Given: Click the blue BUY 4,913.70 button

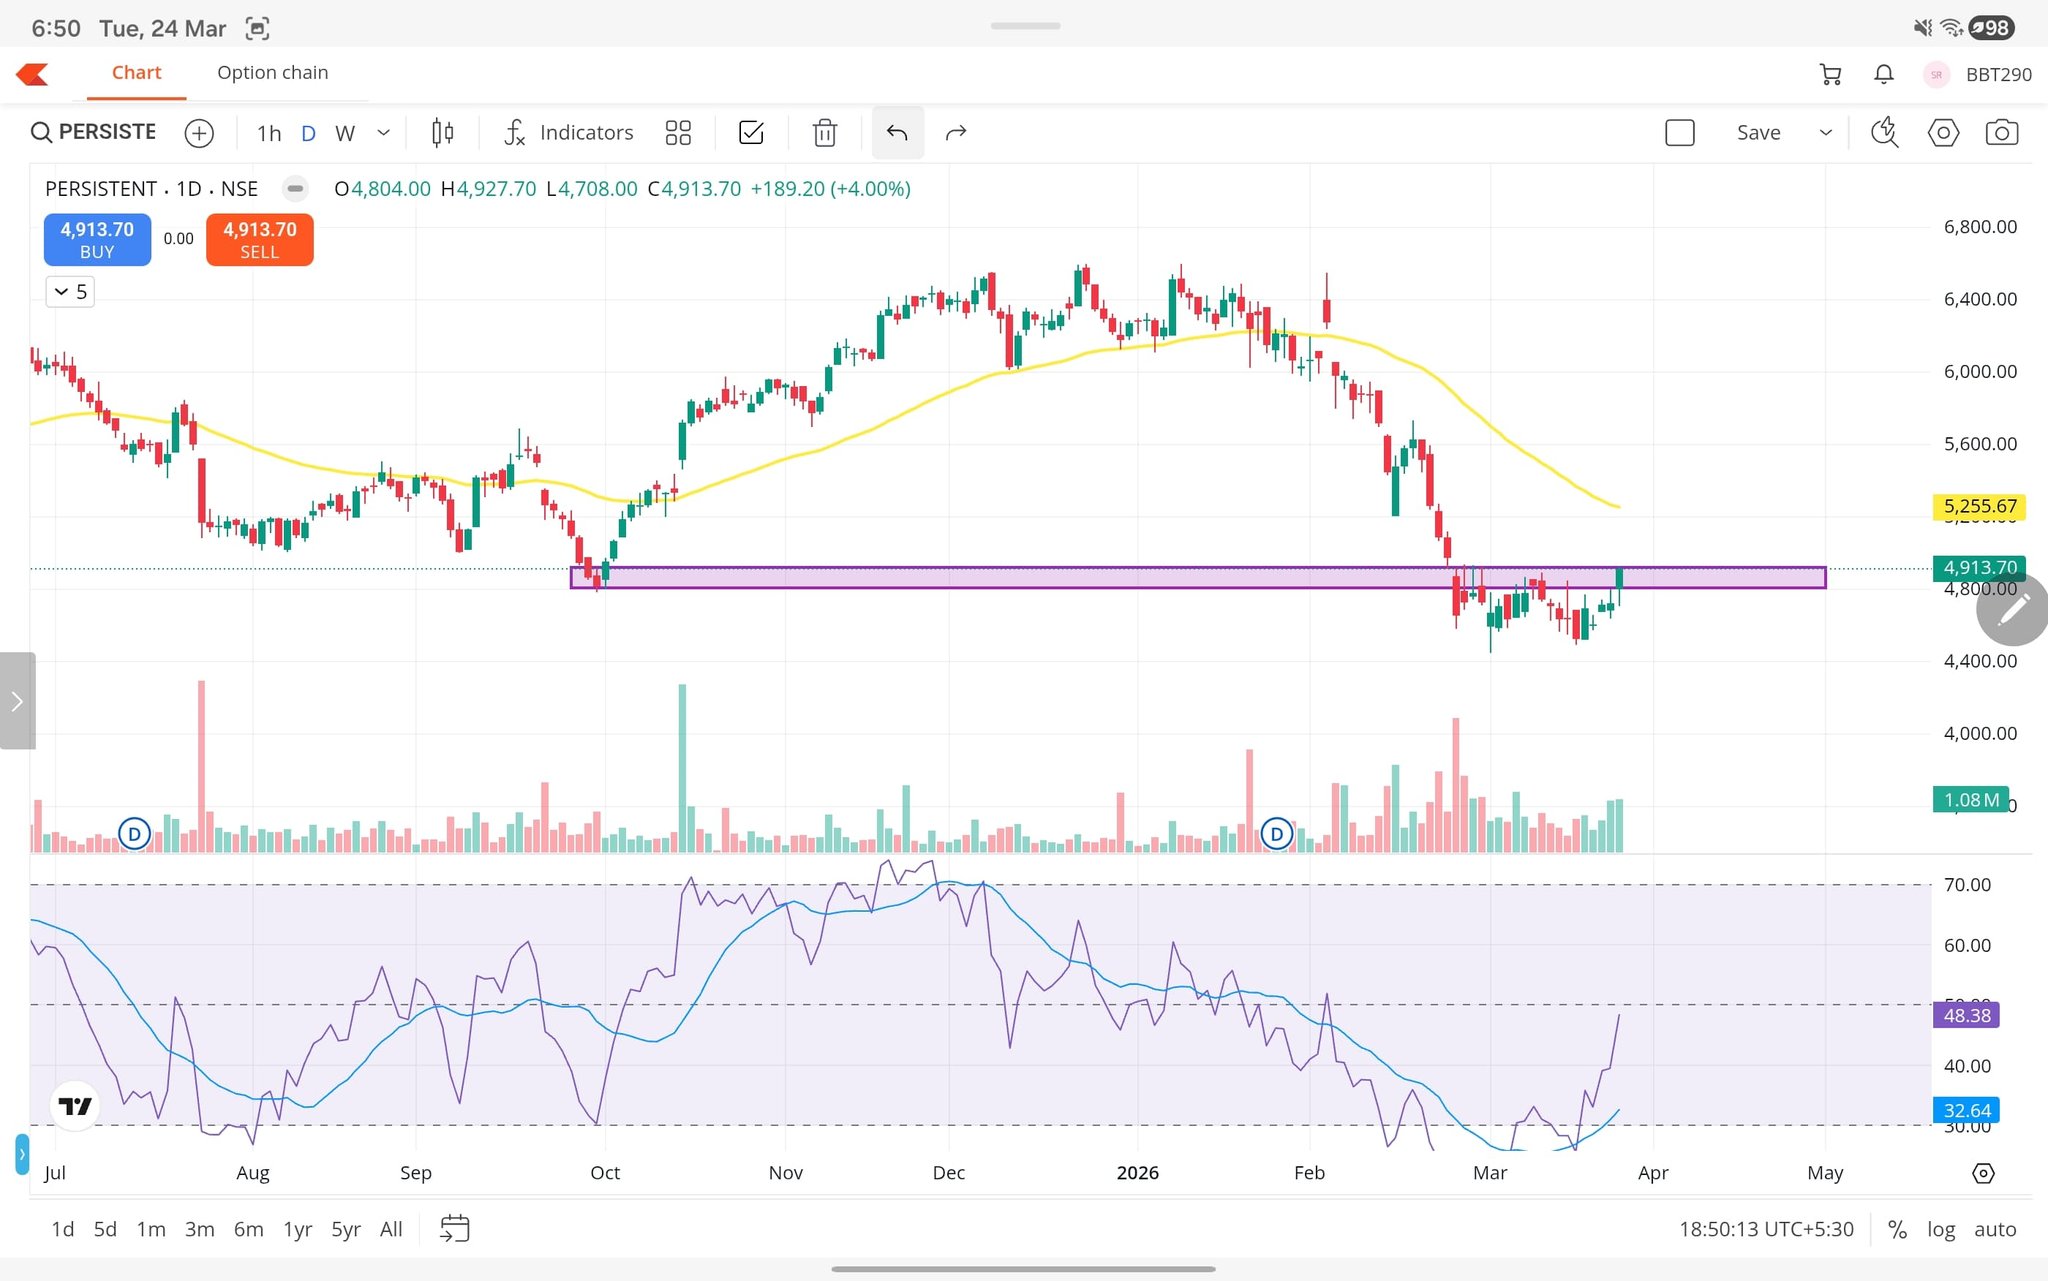Looking at the screenshot, I should tap(97, 240).
